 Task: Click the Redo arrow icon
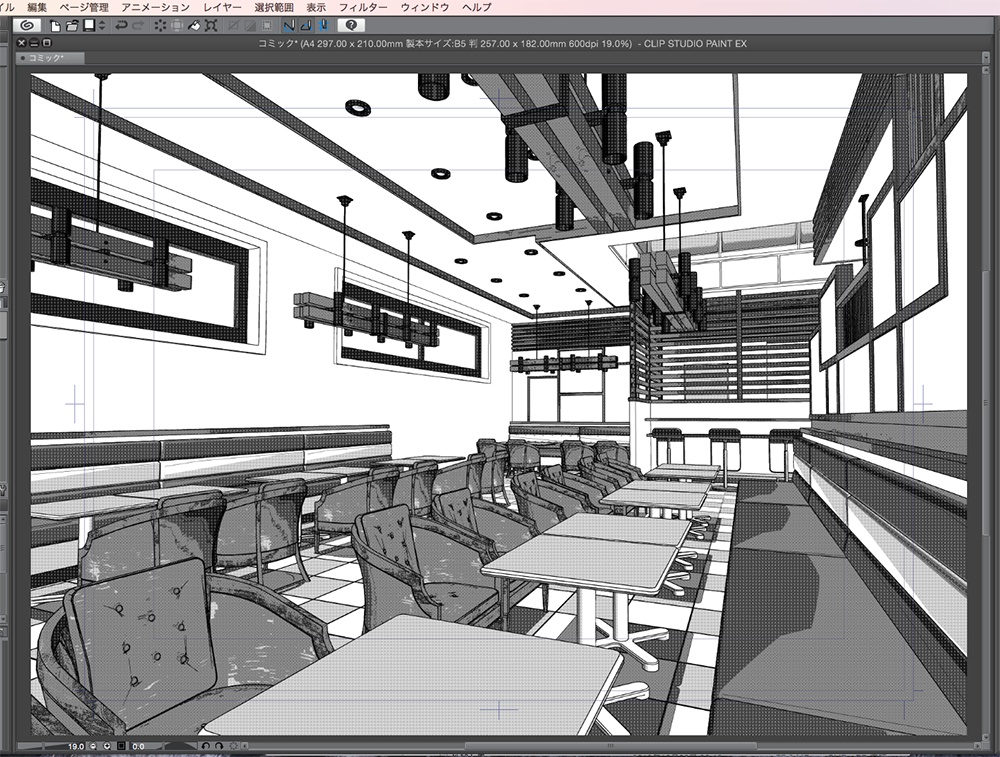(138, 26)
